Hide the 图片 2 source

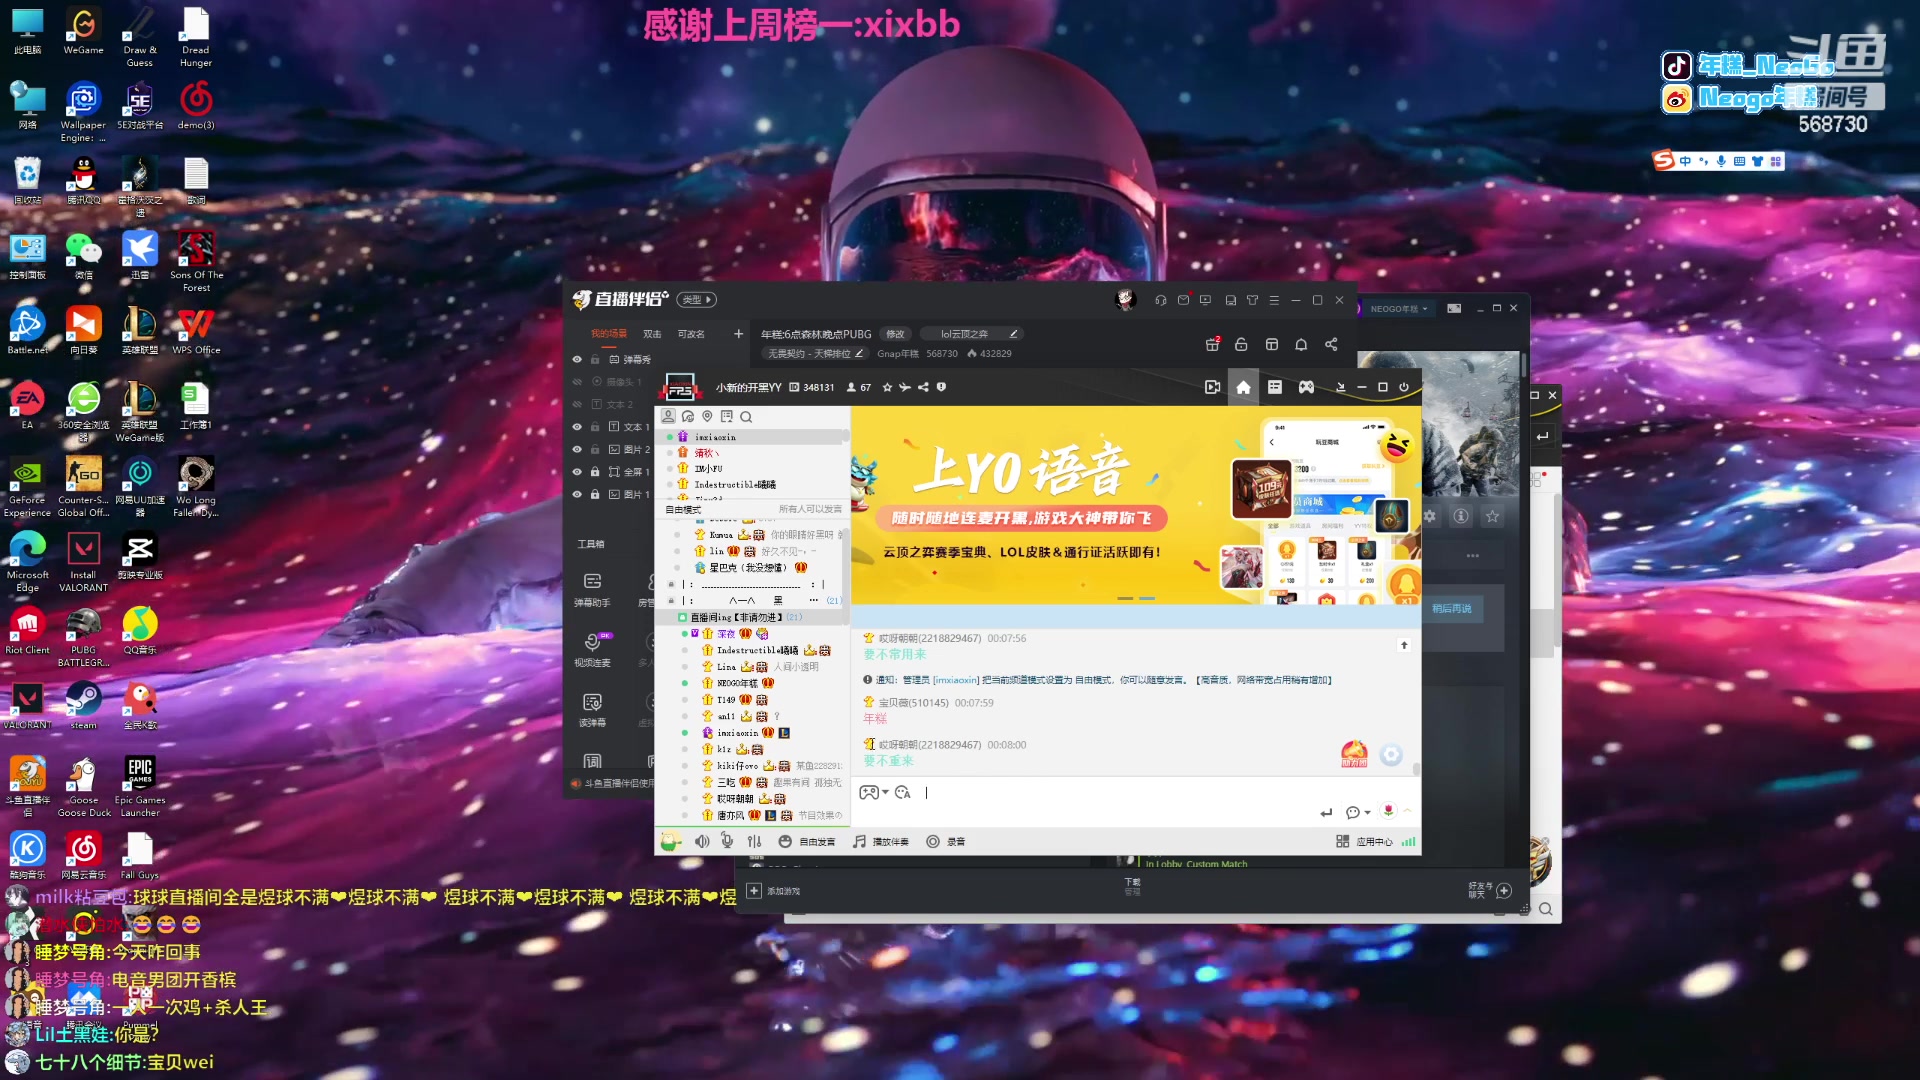[x=577, y=449]
